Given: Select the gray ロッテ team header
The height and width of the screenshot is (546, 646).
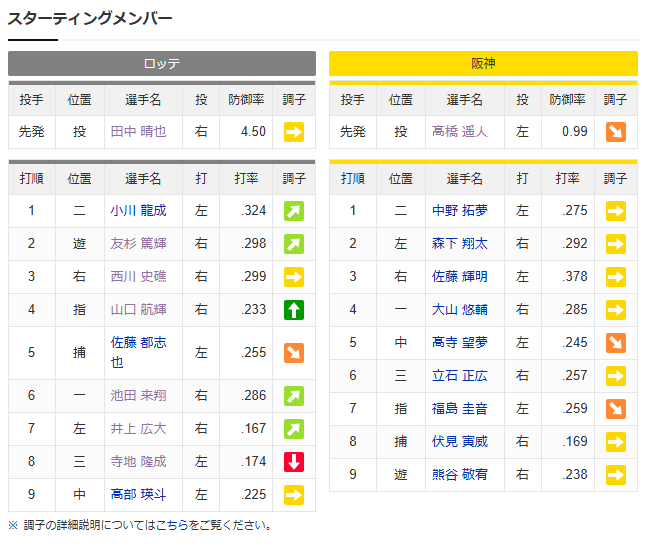Looking at the screenshot, I should (x=162, y=63).
